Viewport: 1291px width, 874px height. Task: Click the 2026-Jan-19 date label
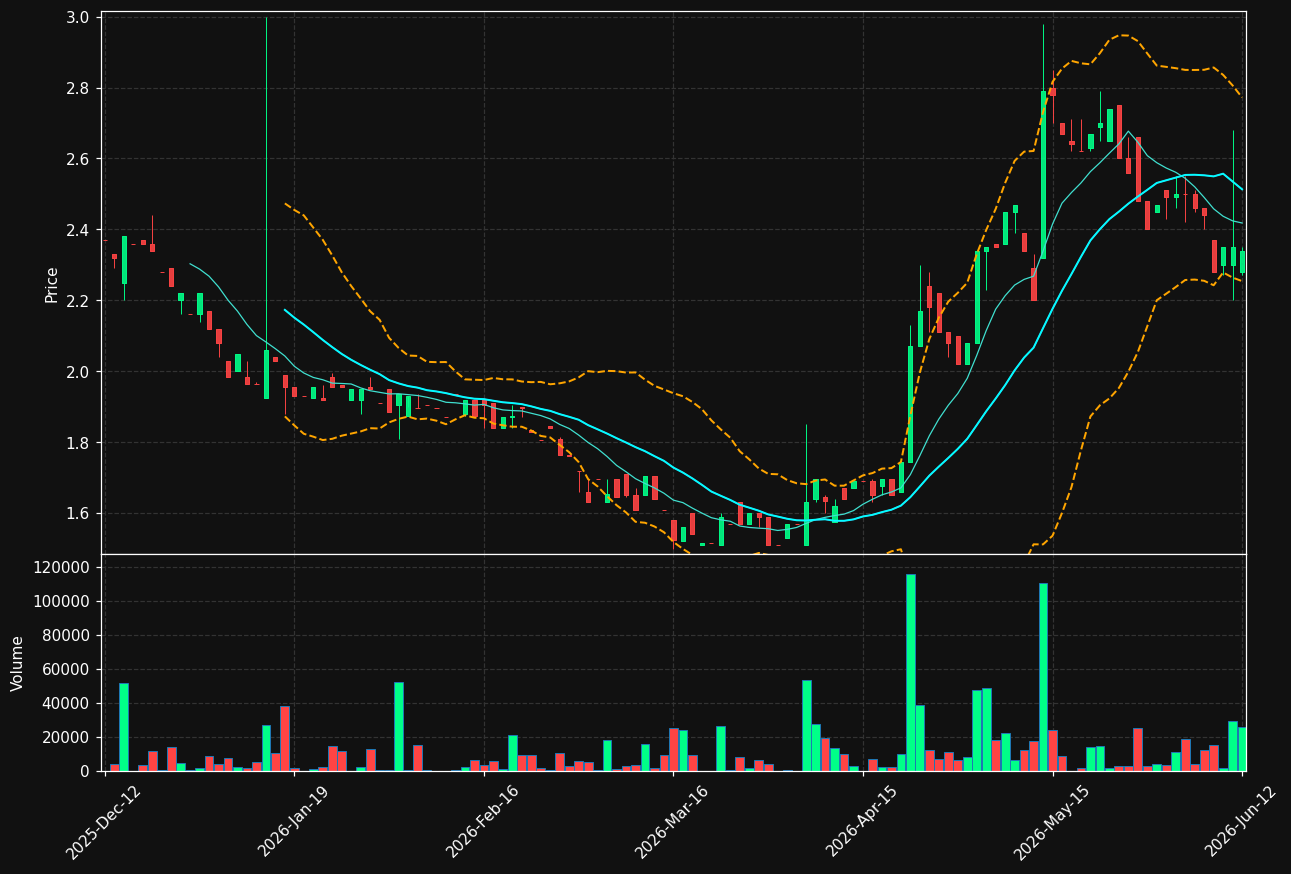click(293, 821)
